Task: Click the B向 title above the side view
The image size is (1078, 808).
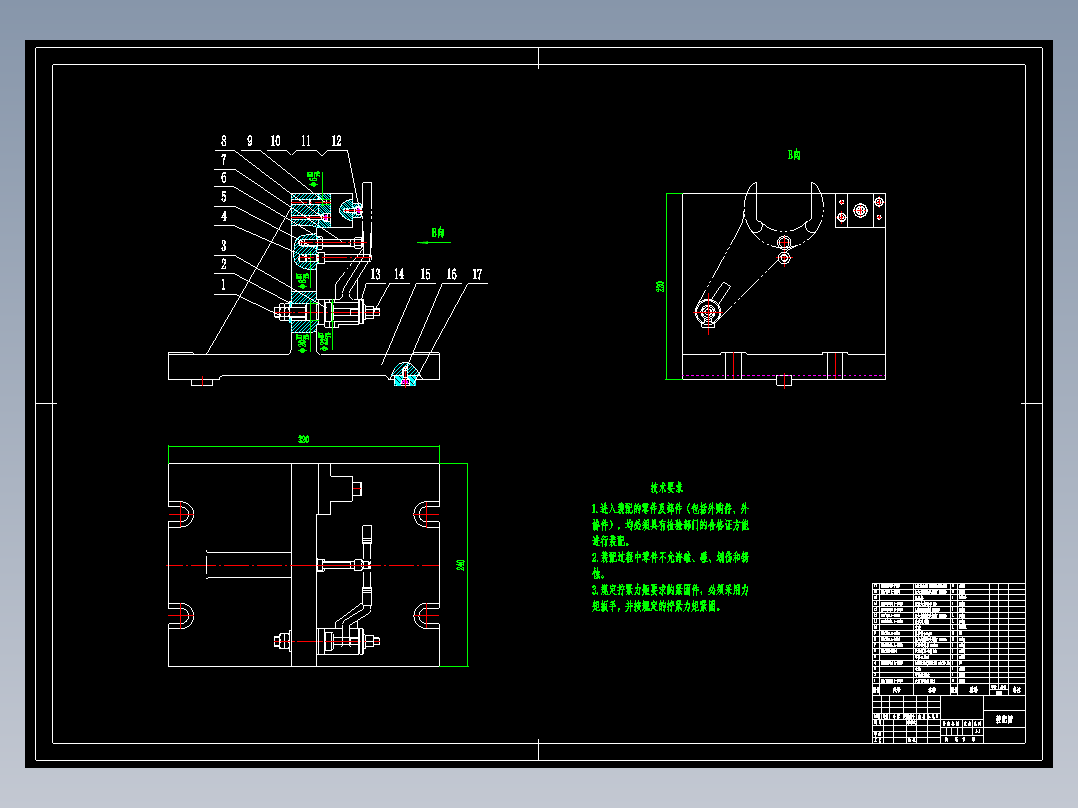Action: tap(794, 155)
